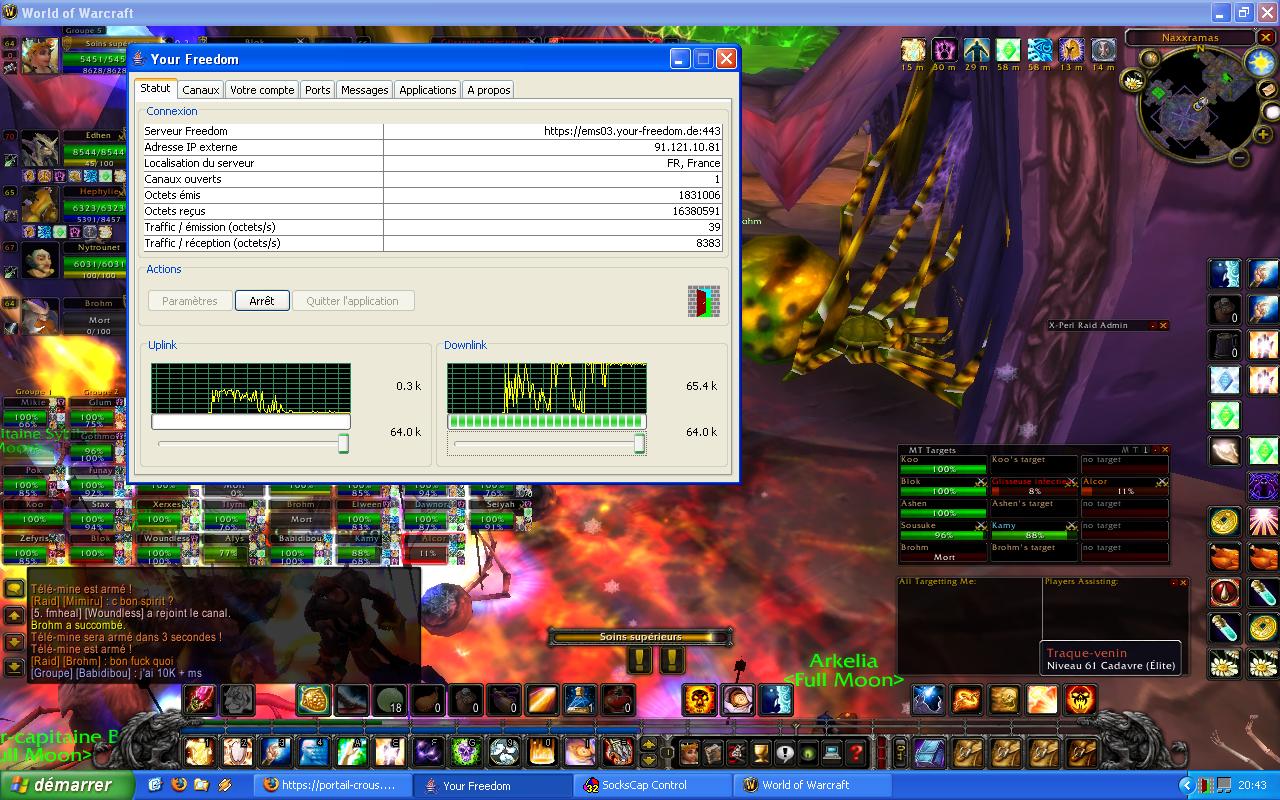Target Alcor frame in MT Targets

click(x=1125, y=486)
